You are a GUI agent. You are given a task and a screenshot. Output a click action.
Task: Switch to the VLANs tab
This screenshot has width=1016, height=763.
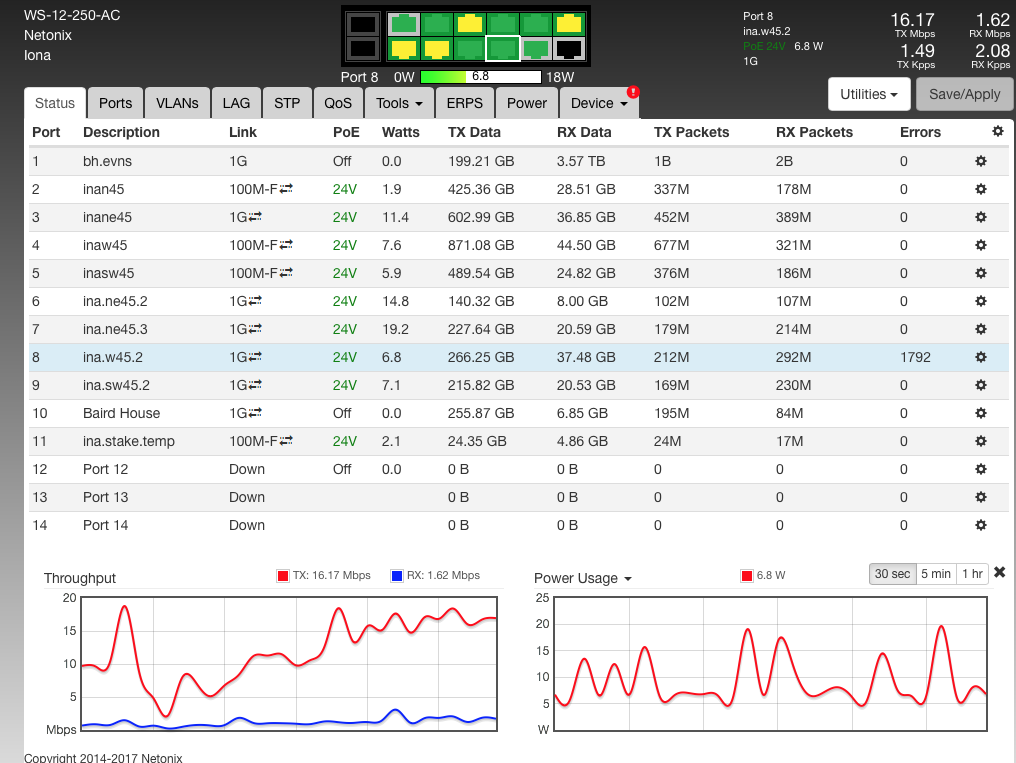coord(177,103)
